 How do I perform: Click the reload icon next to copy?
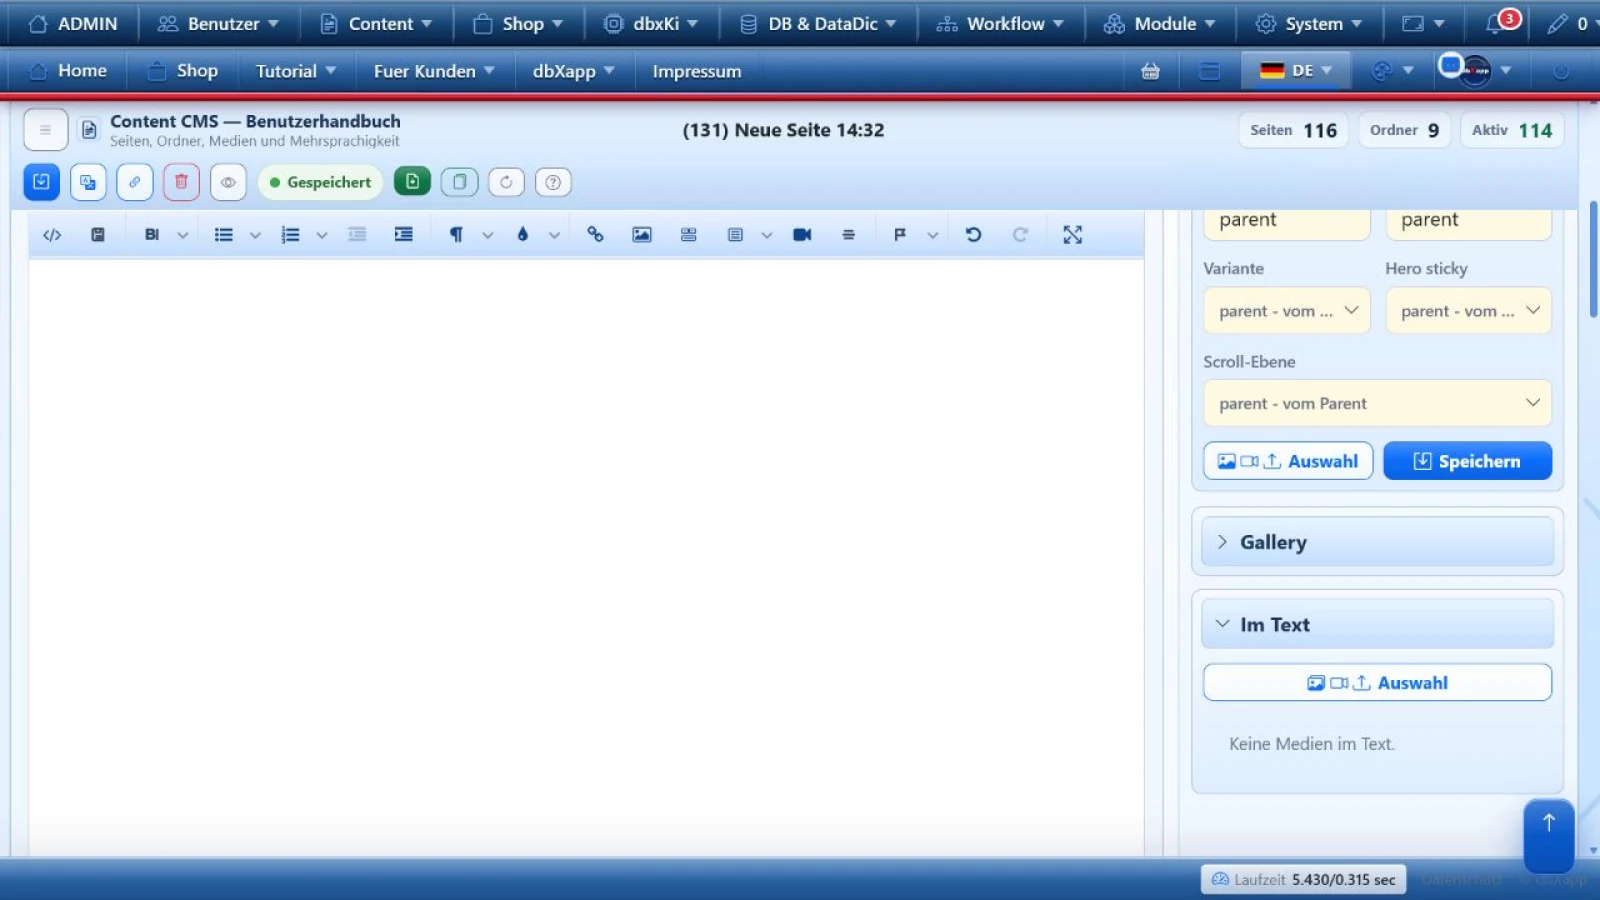506,182
